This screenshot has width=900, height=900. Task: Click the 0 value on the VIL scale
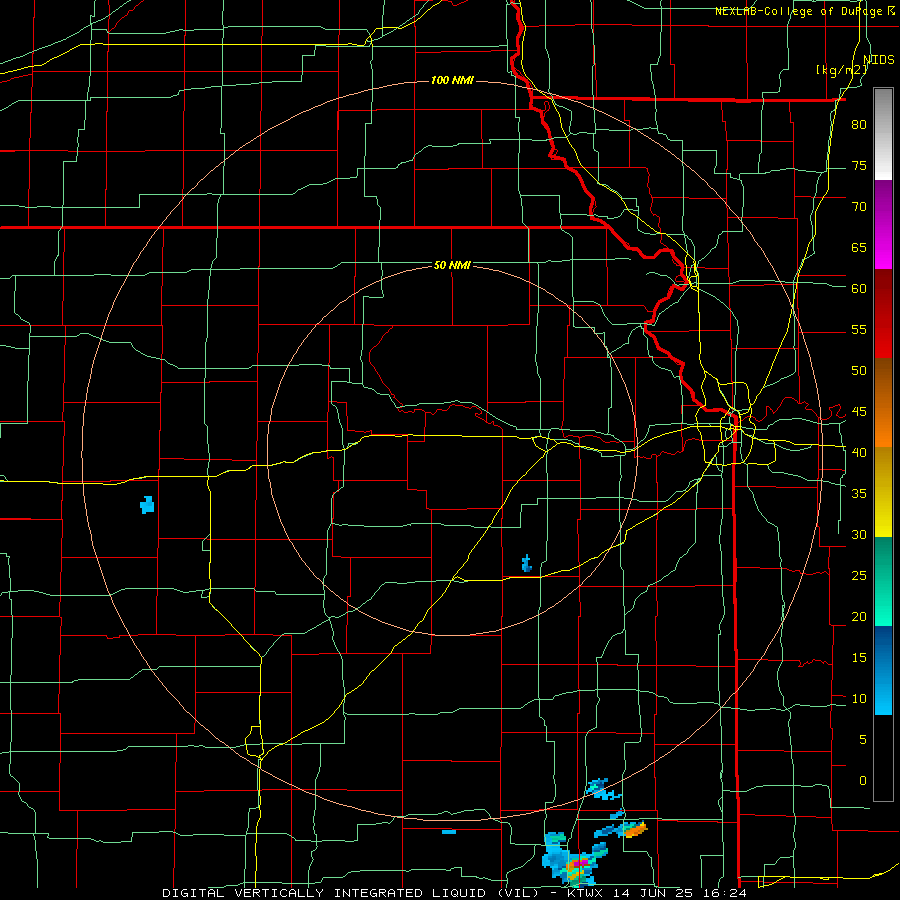pyautogui.click(x=862, y=781)
